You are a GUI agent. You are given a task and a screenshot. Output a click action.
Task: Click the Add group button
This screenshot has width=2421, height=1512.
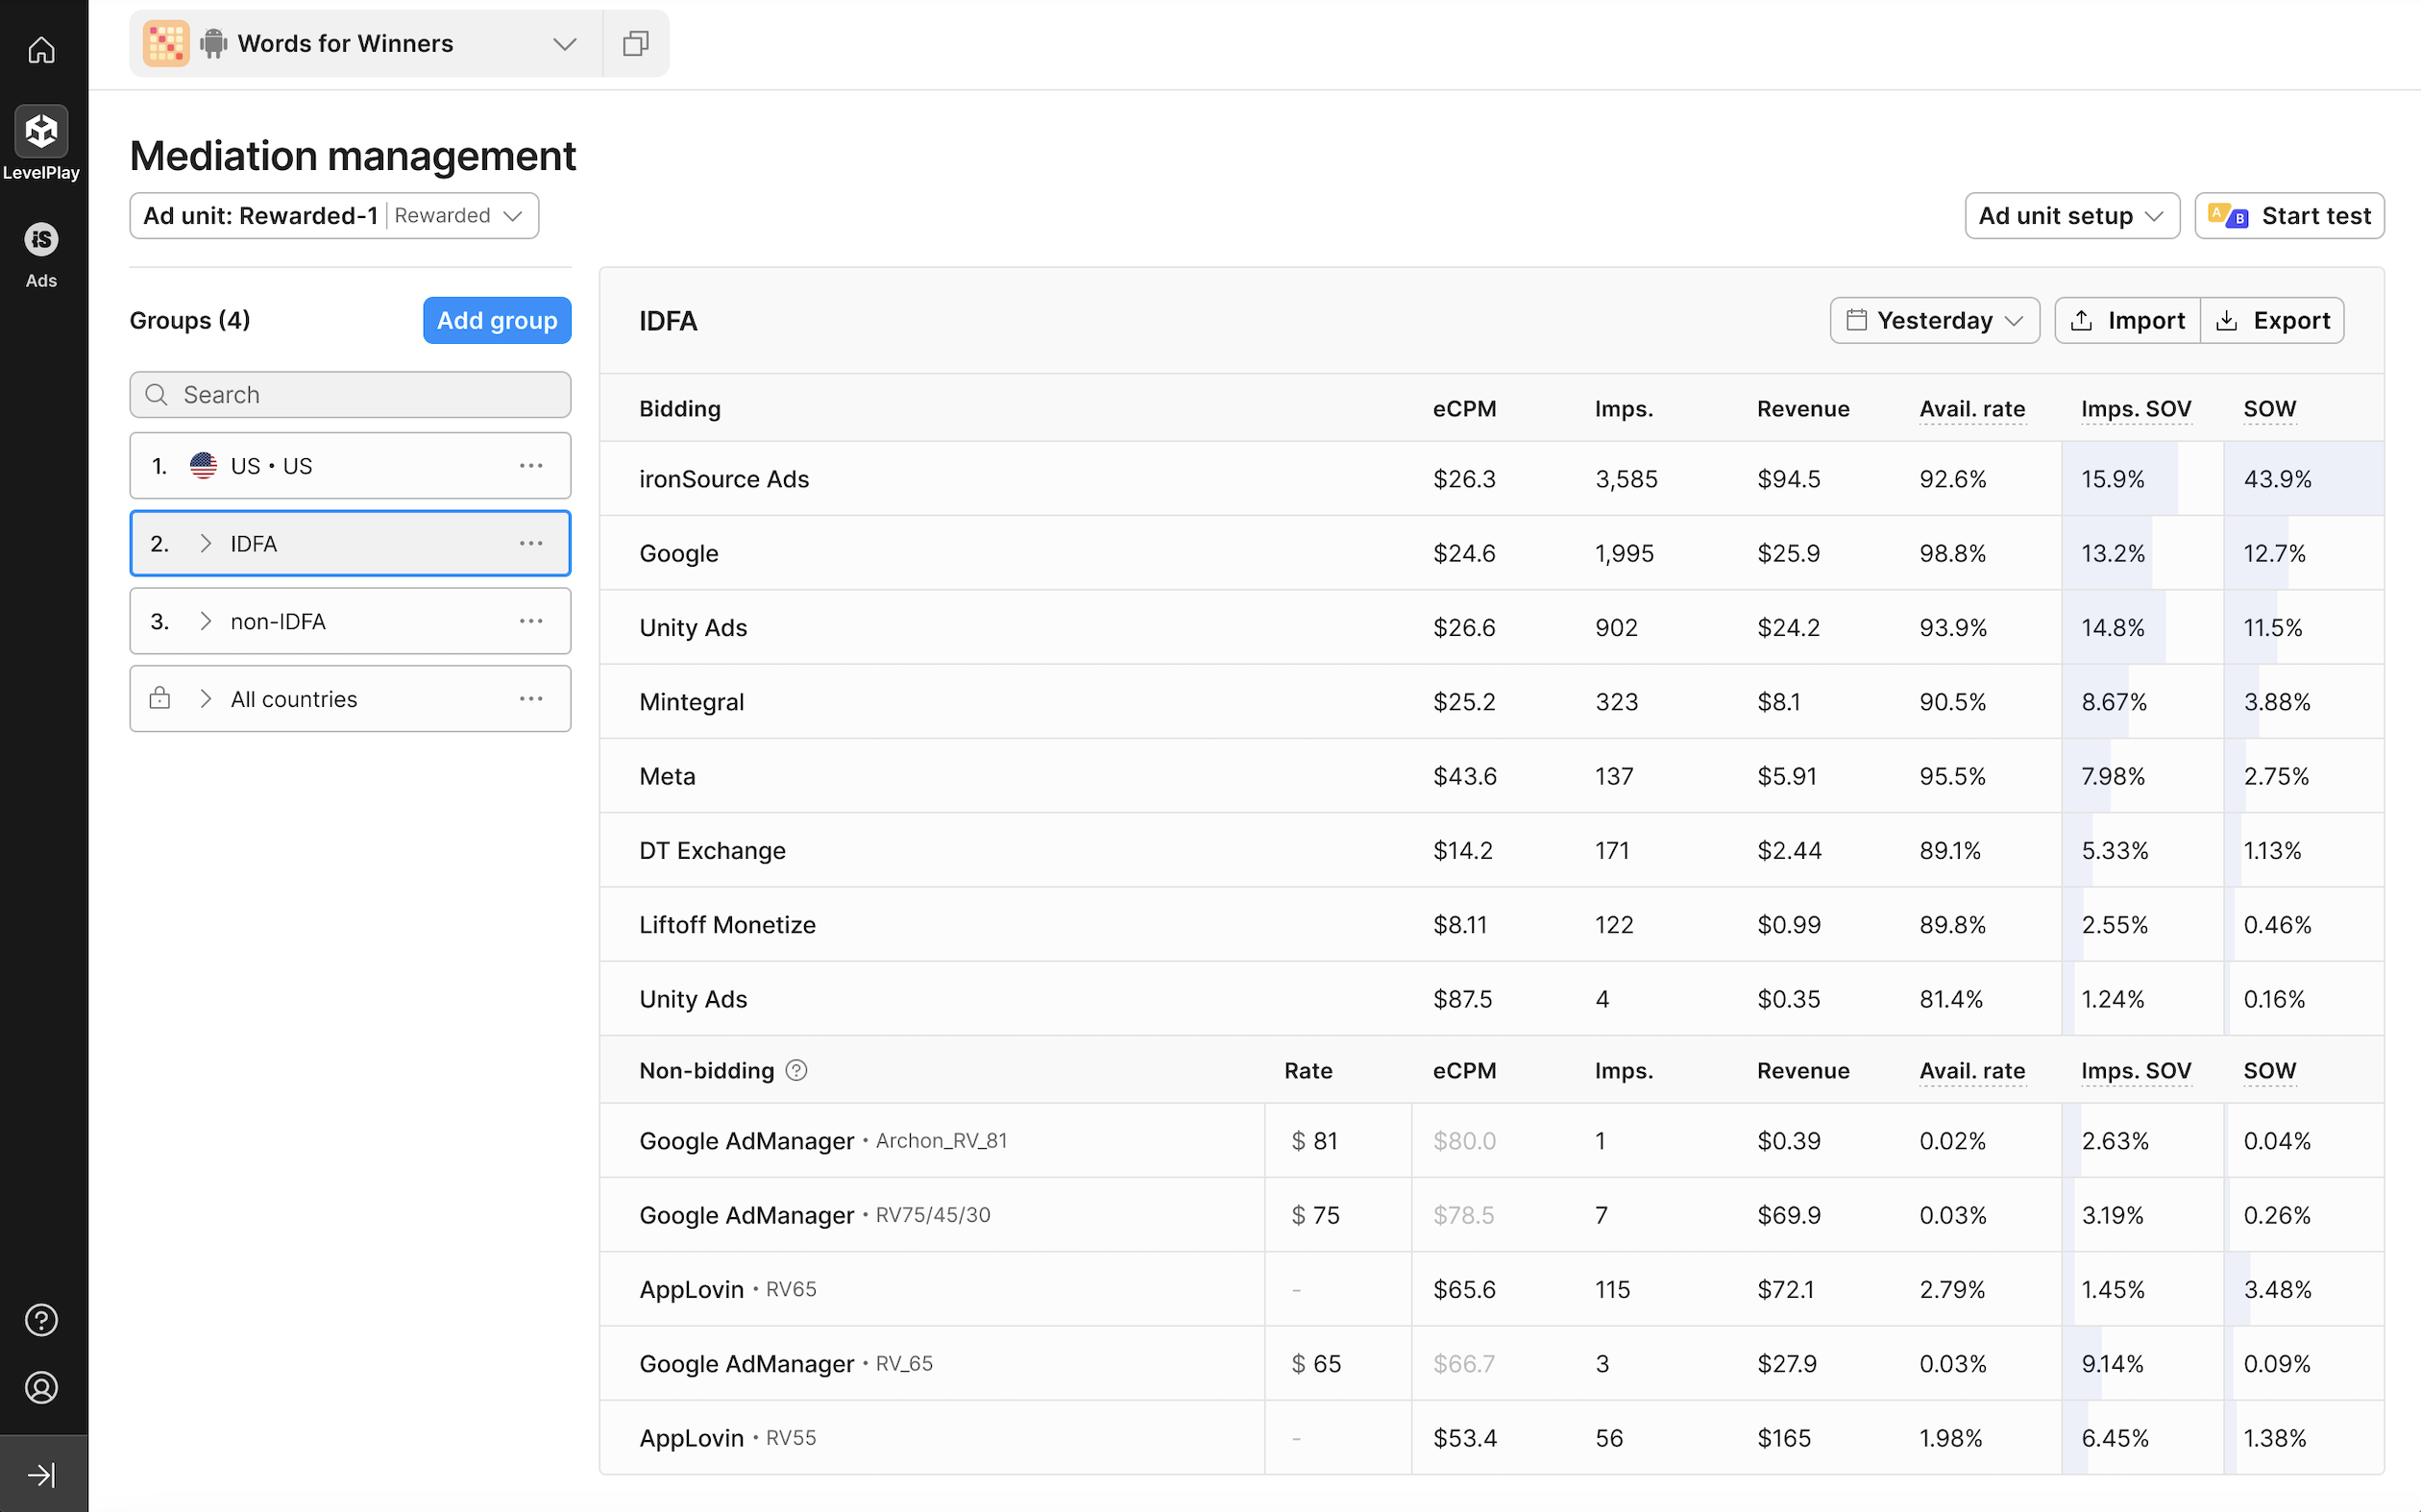coord(497,320)
